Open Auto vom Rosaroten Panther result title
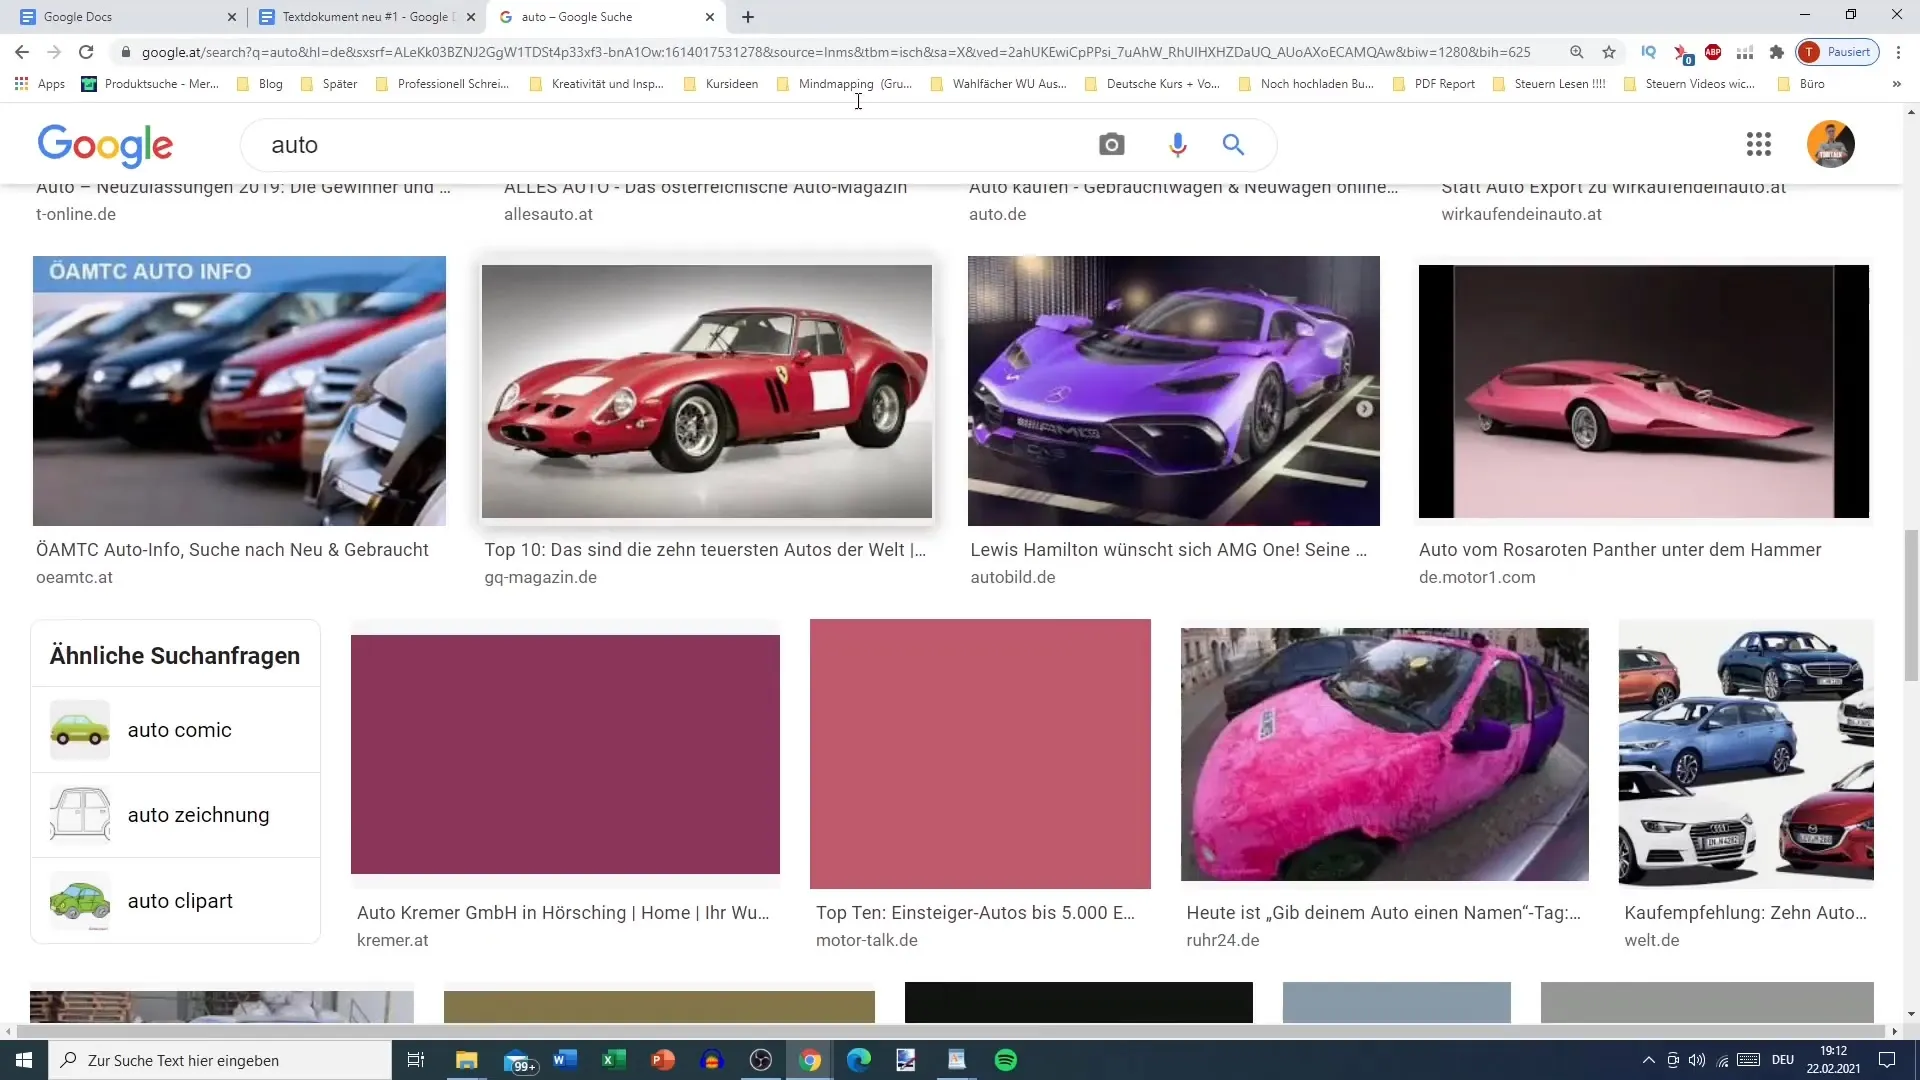1920x1080 pixels. coord(1620,550)
